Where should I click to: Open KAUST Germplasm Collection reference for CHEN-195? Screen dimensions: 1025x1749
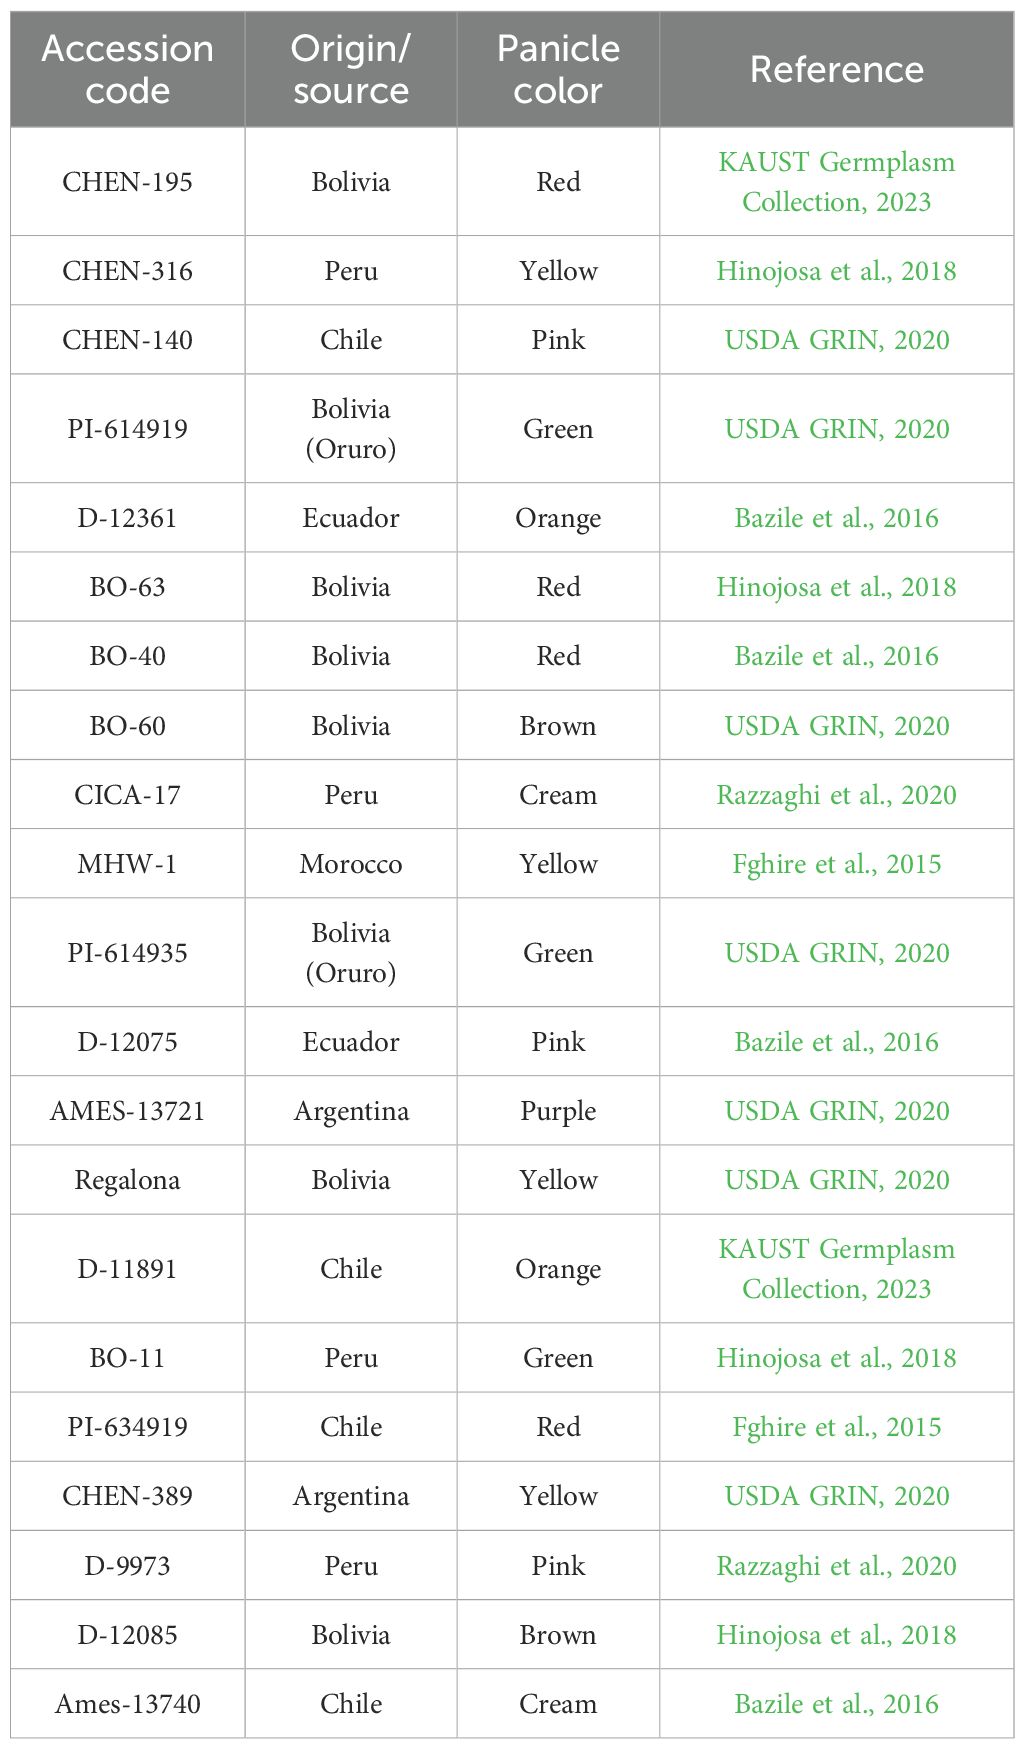(836, 182)
